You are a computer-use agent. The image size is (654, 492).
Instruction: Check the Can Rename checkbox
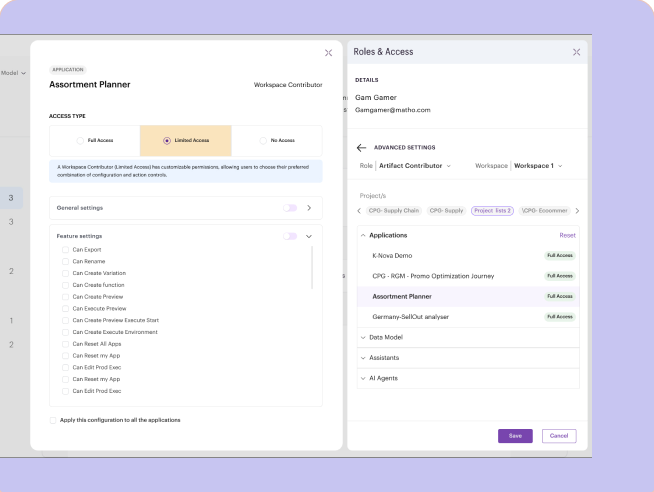coord(65,261)
